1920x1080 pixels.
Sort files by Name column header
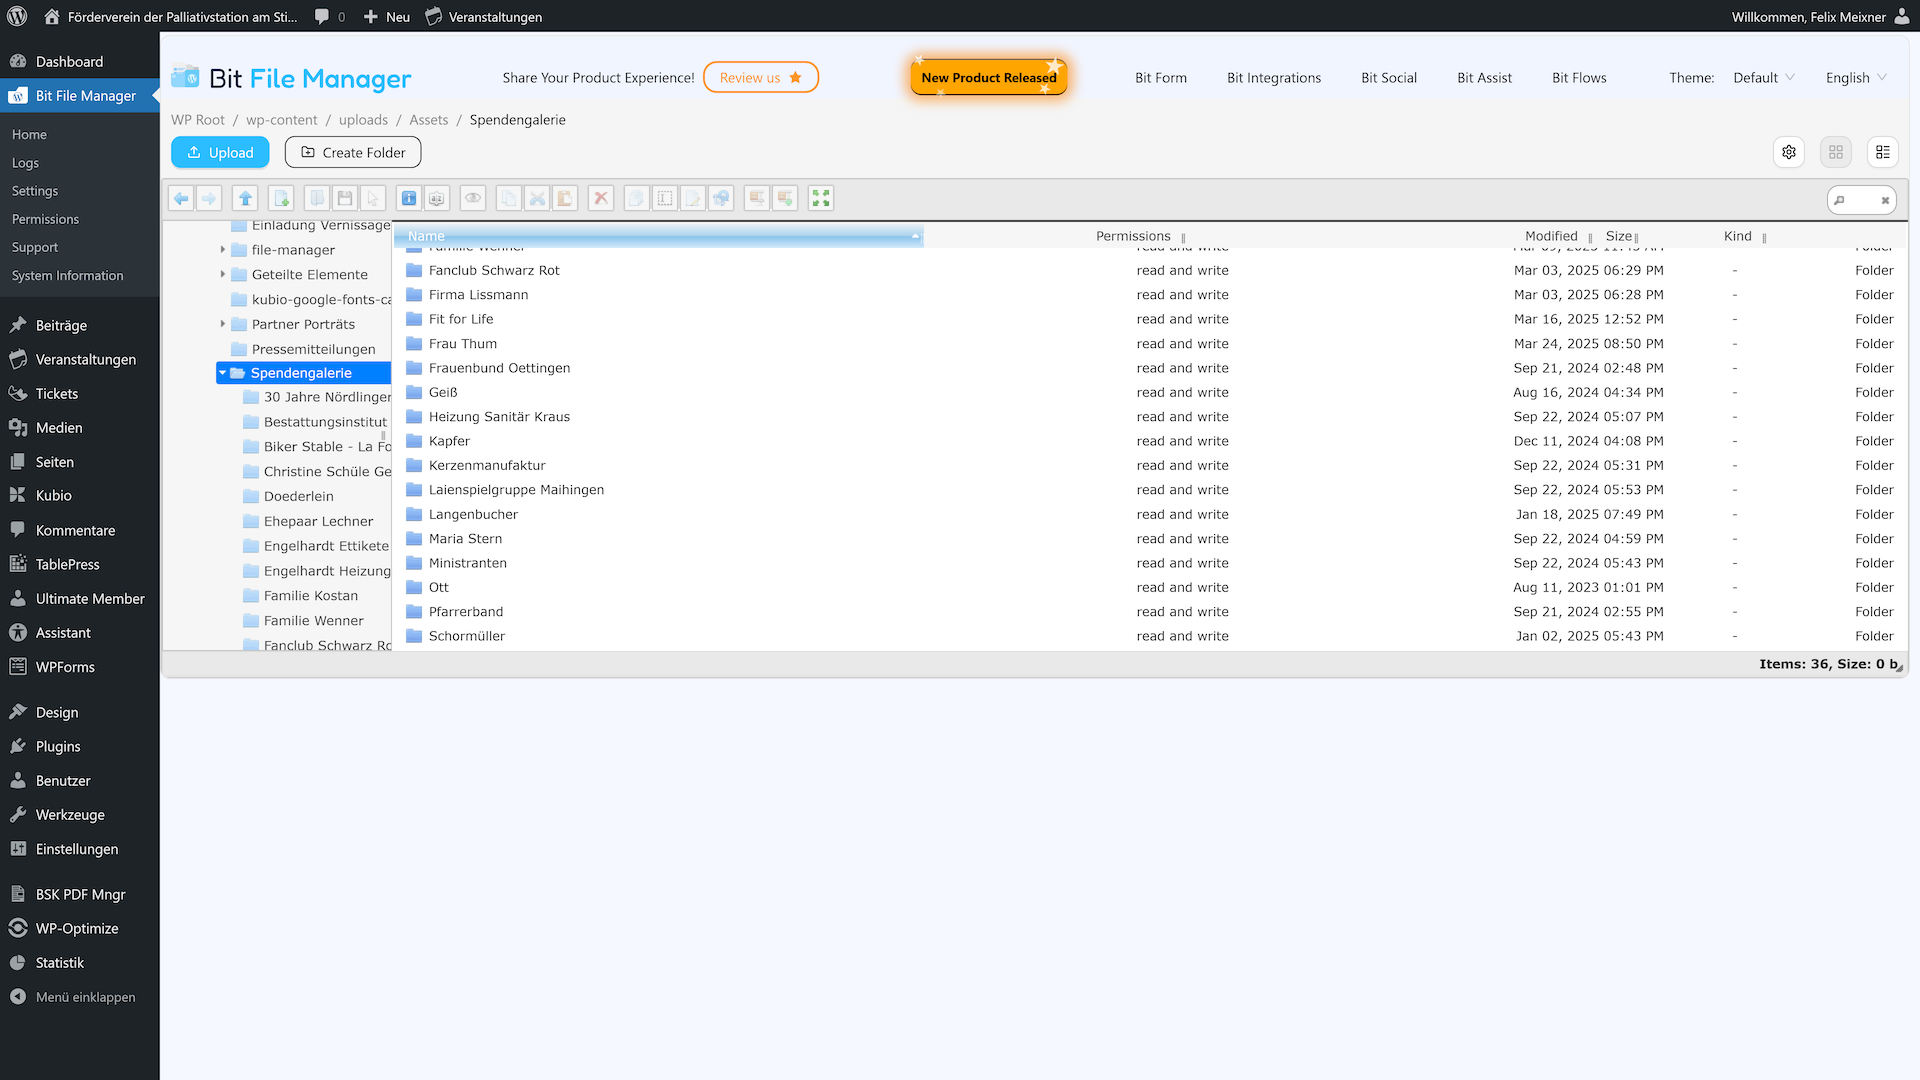(658, 236)
